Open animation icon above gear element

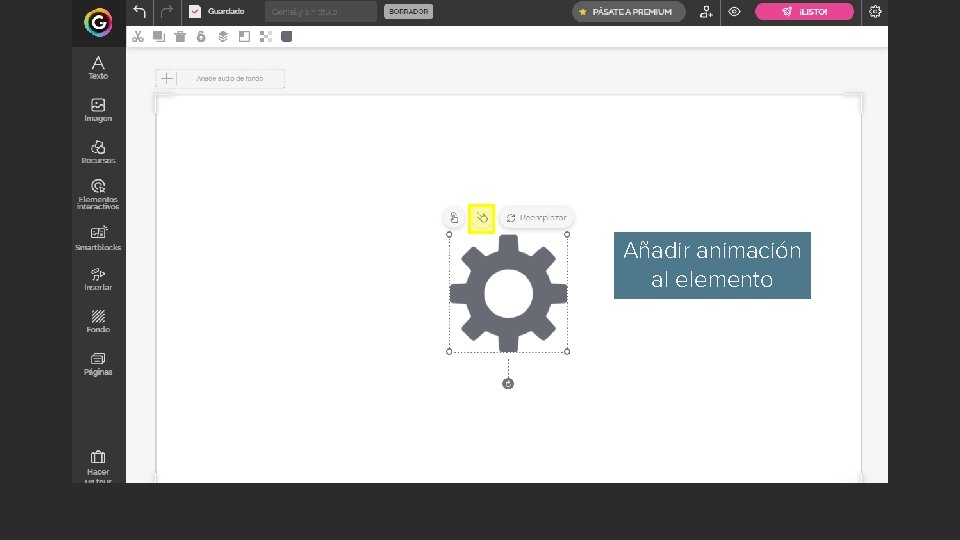point(482,218)
